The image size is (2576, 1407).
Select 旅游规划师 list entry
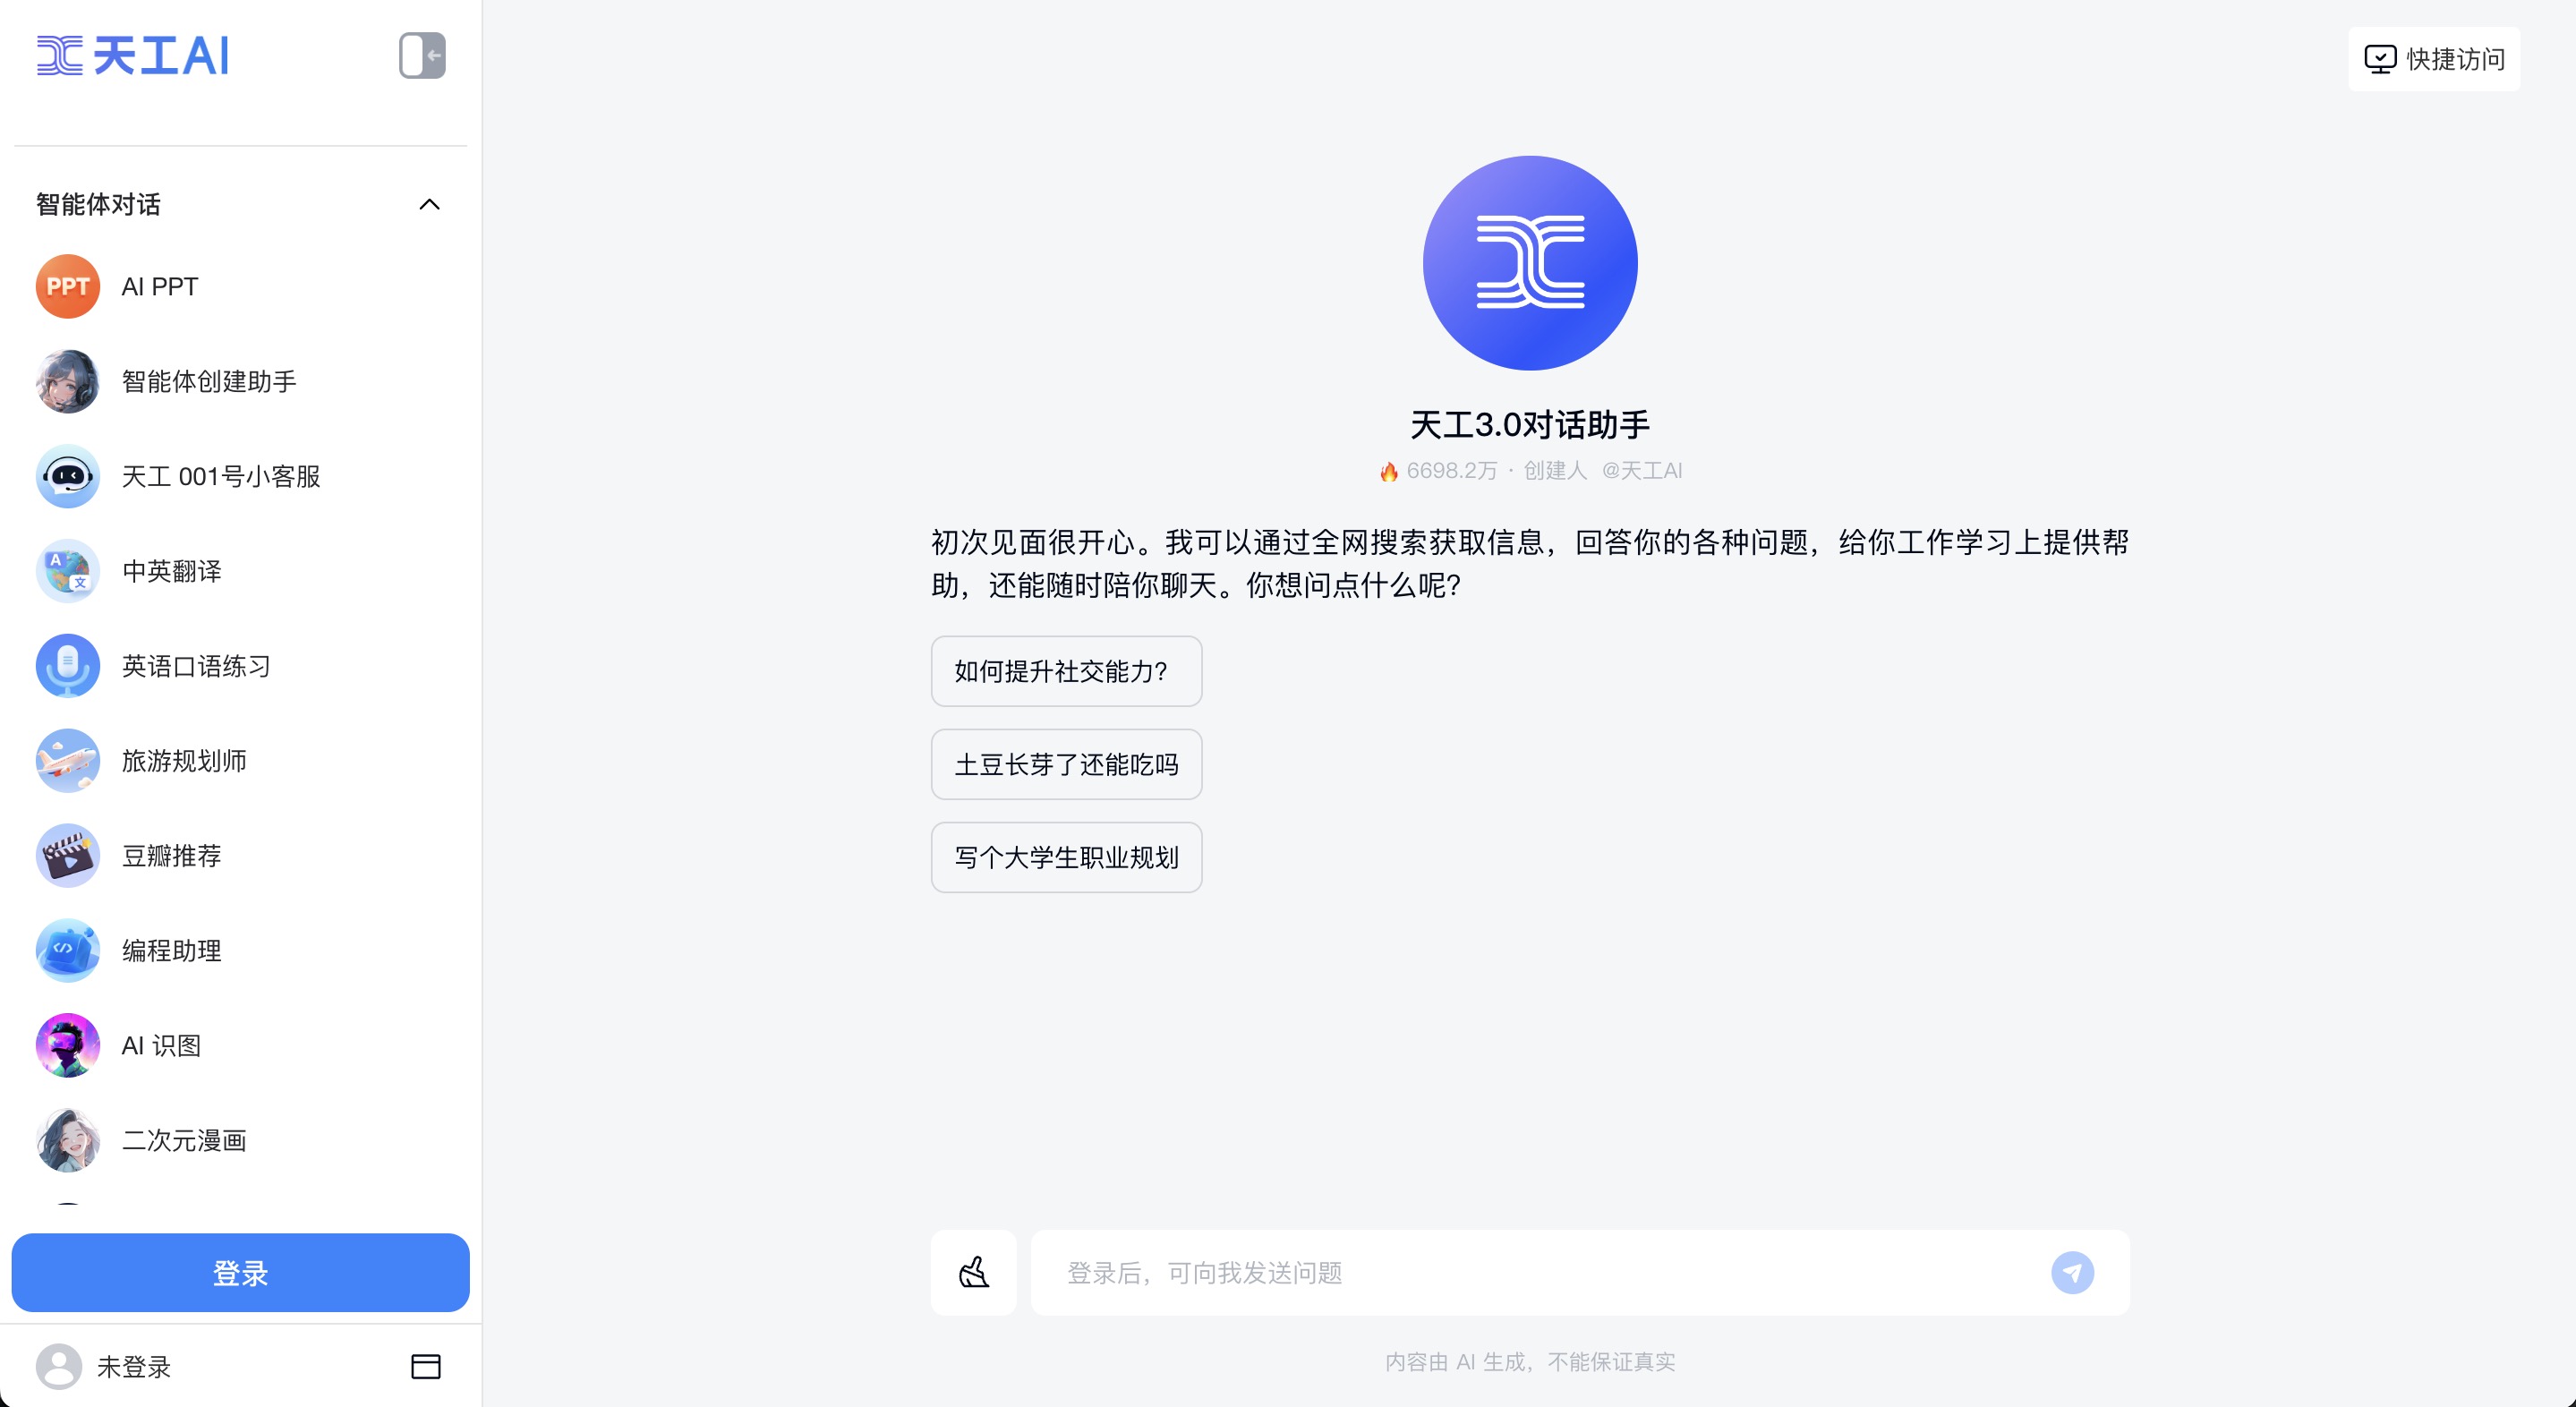pyautogui.click(x=240, y=761)
